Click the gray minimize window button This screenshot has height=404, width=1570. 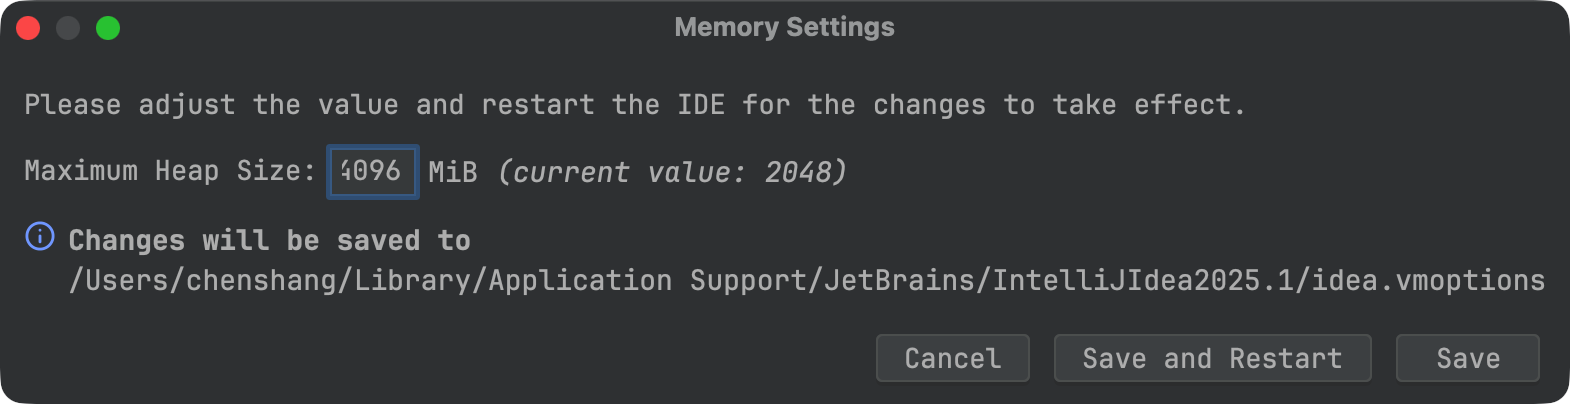(68, 28)
